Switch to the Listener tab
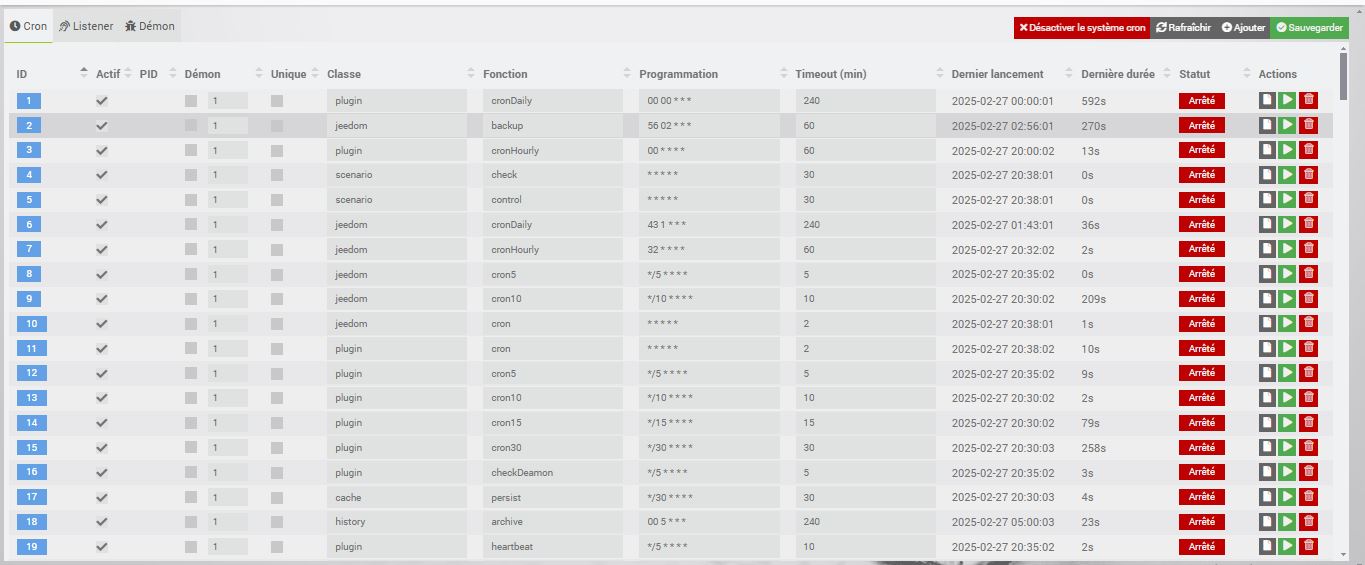The width and height of the screenshot is (1365, 565). (86, 26)
